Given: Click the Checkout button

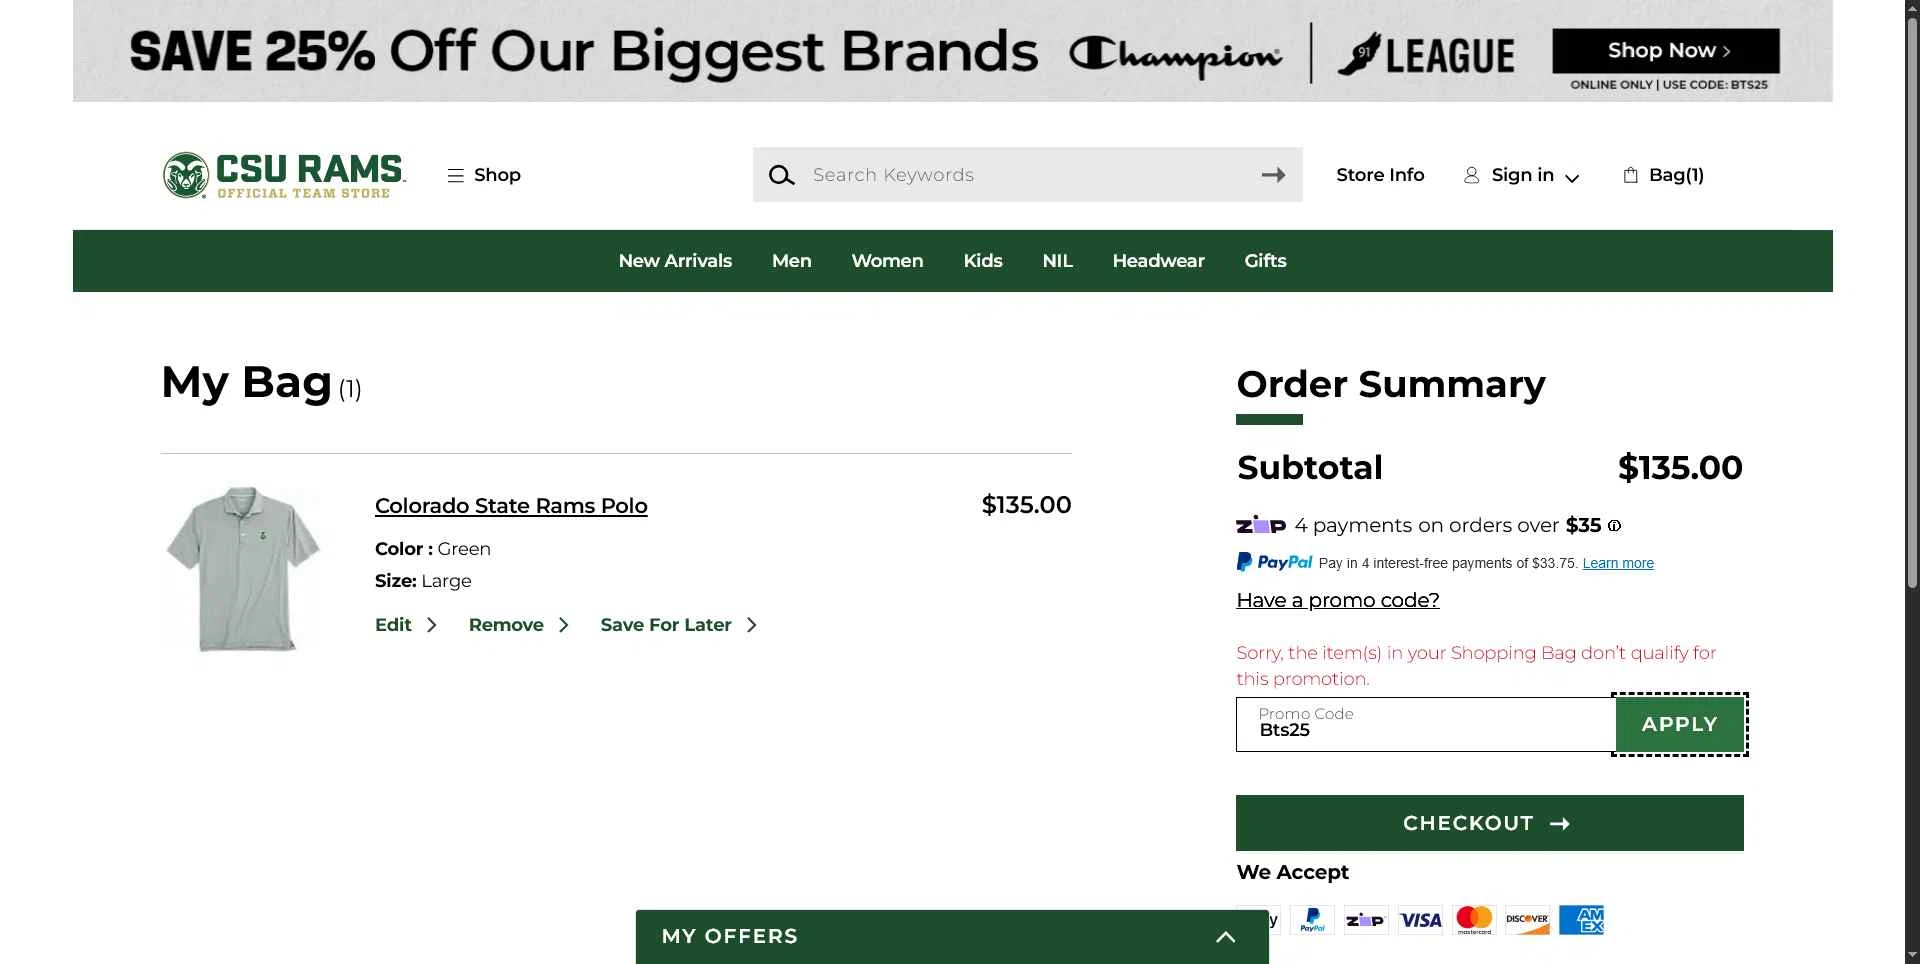Looking at the screenshot, I should [x=1490, y=823].
